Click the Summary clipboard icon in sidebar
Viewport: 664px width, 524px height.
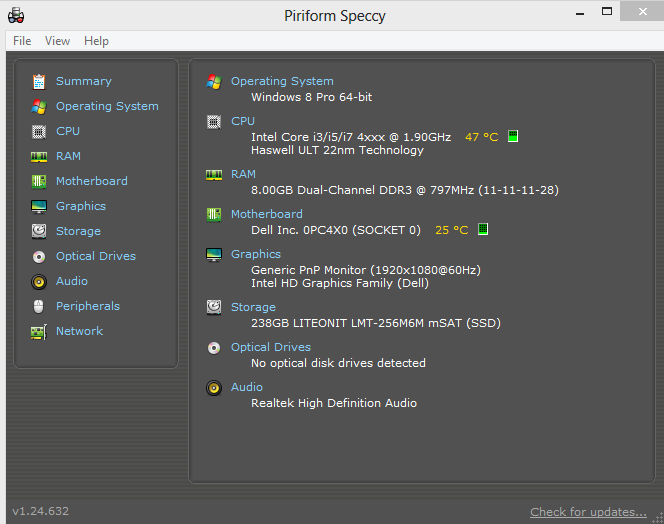(39, 81)
